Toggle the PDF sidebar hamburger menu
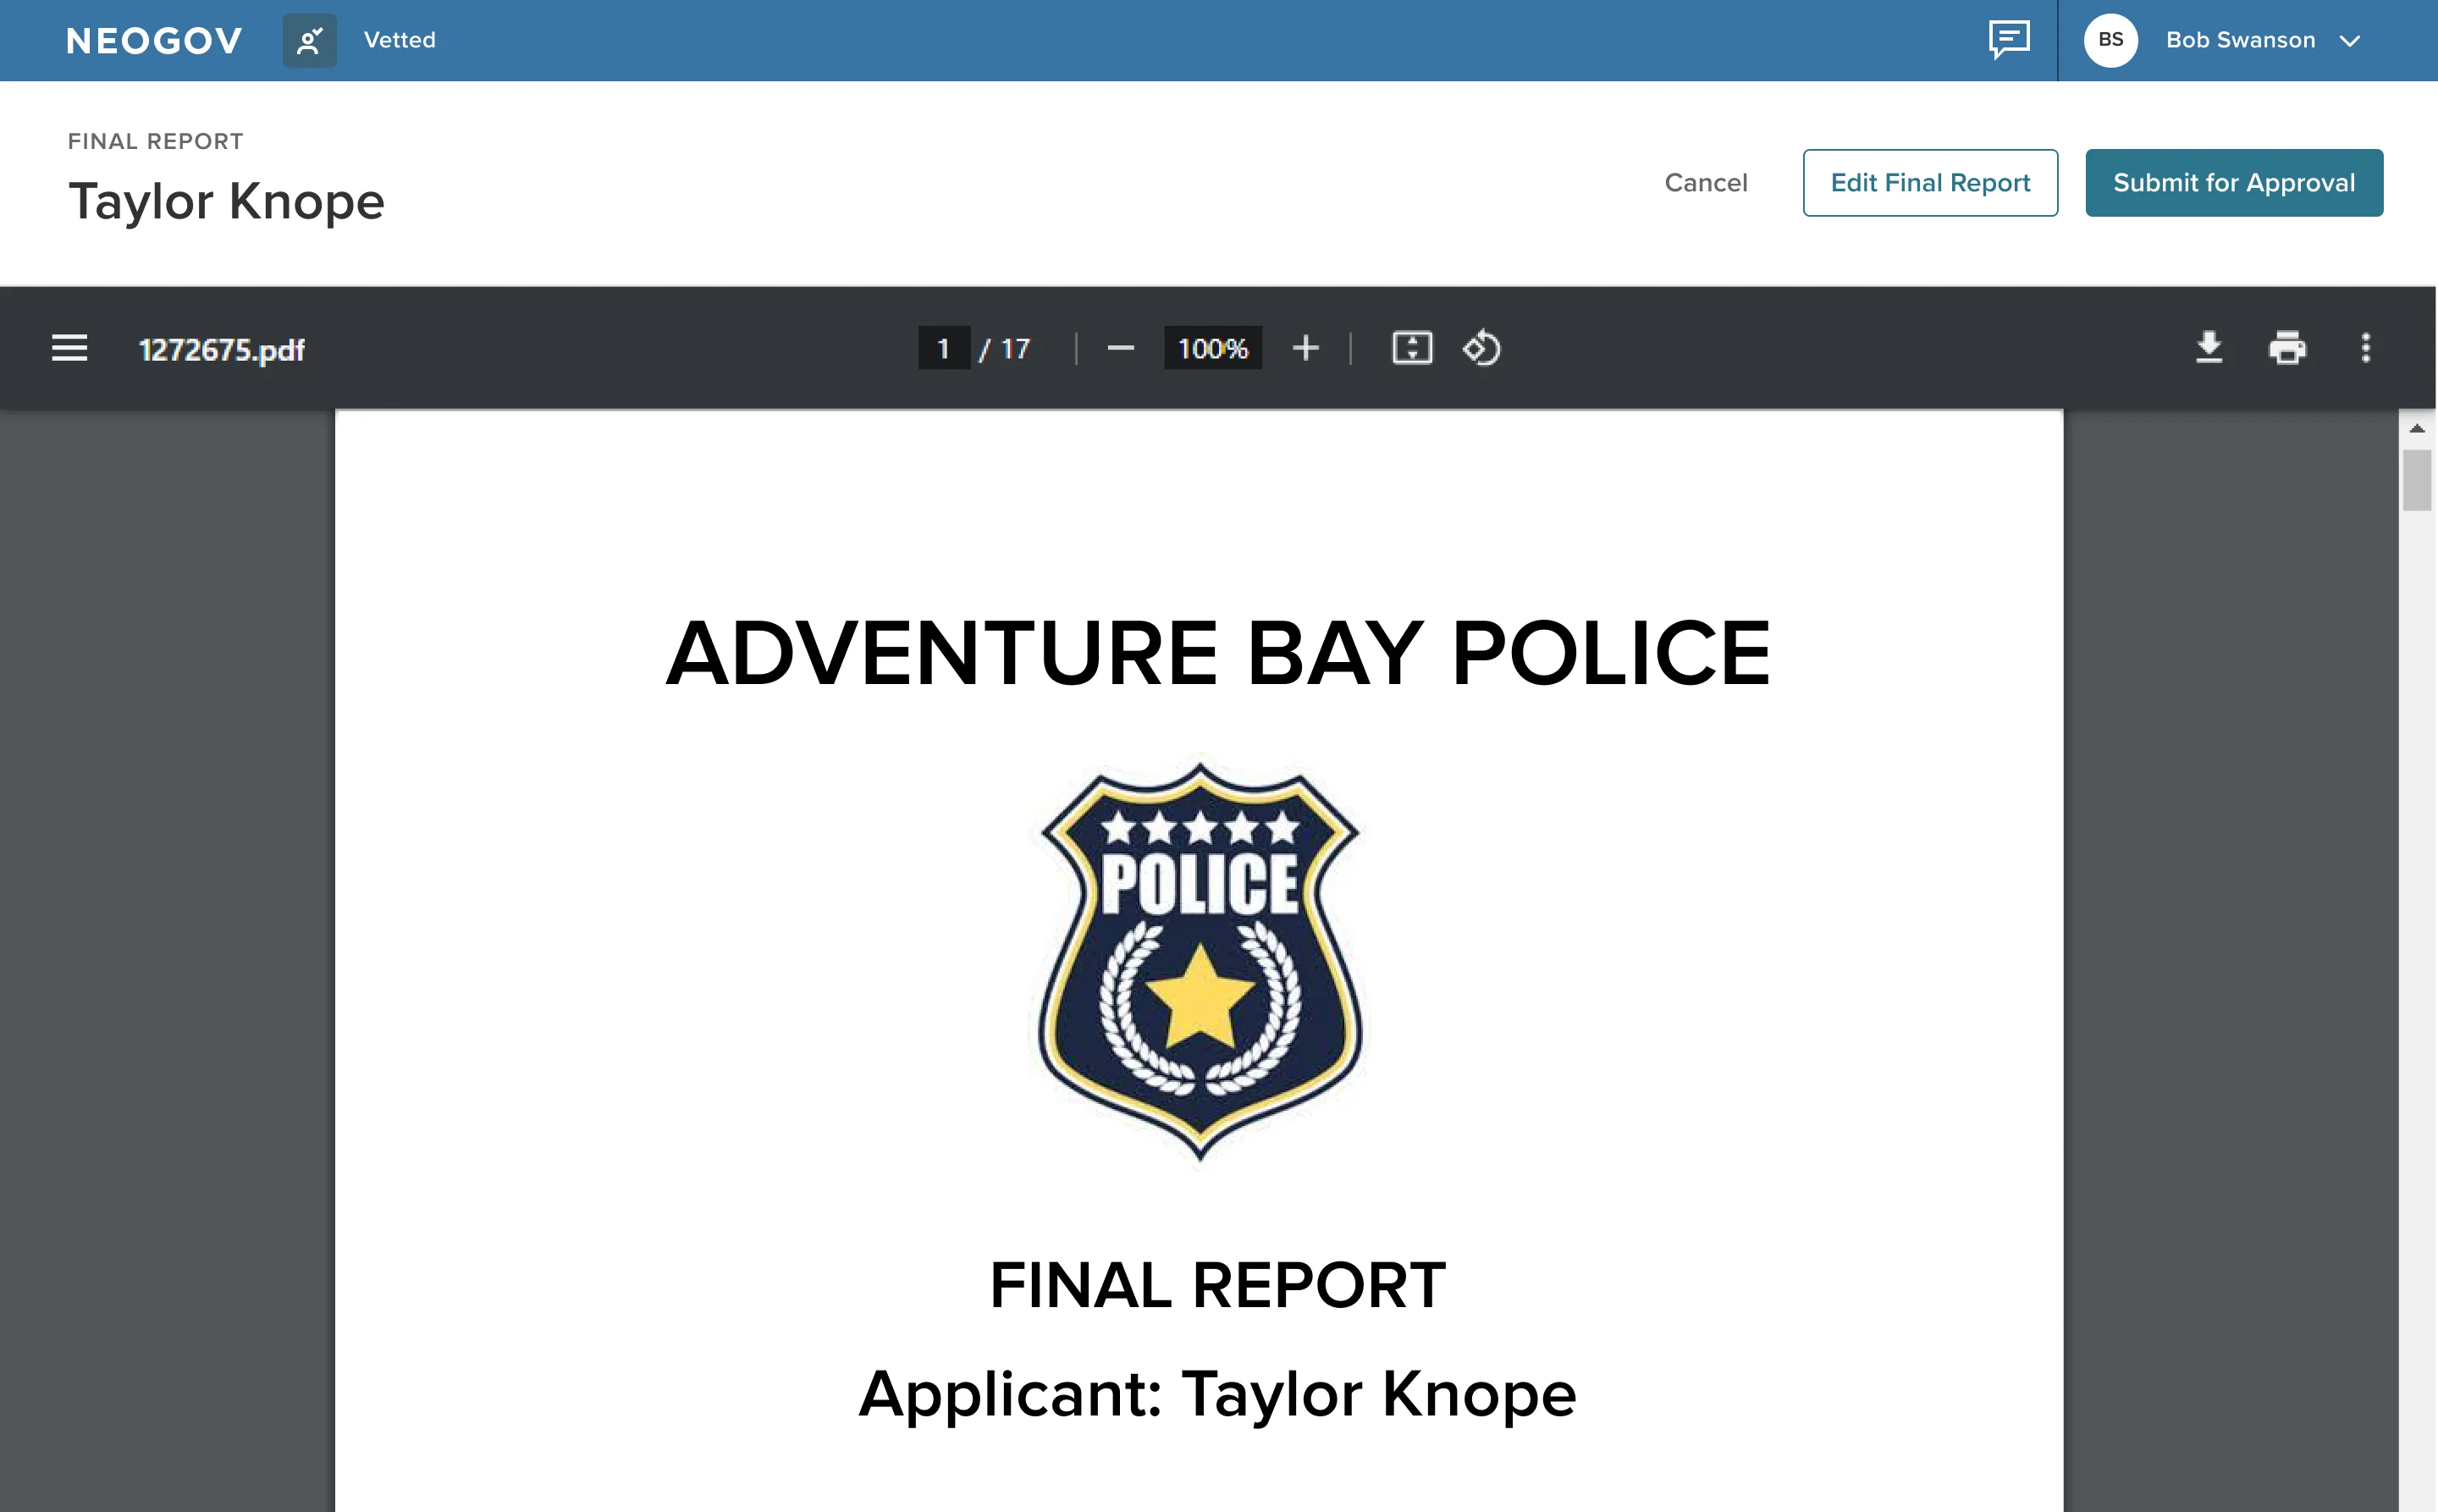The width and height of the screenshot is (2438, 1512). click(x=70, y=348)
